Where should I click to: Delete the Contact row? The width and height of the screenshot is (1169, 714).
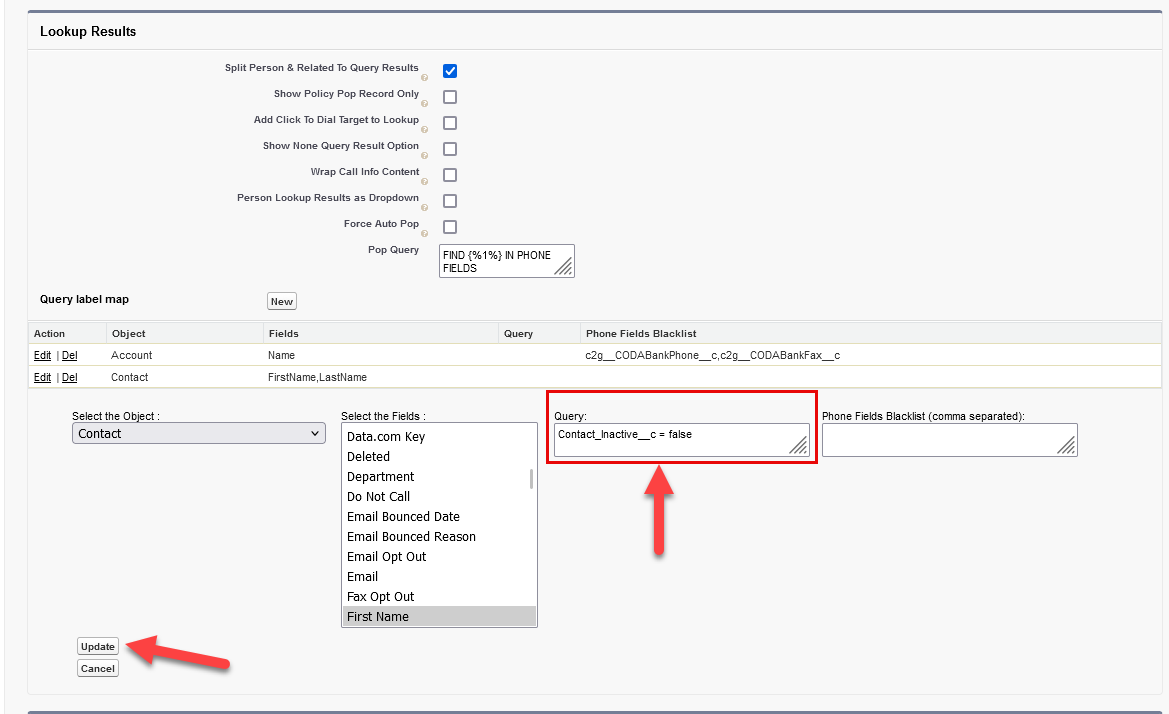click(x=69, y=378)
